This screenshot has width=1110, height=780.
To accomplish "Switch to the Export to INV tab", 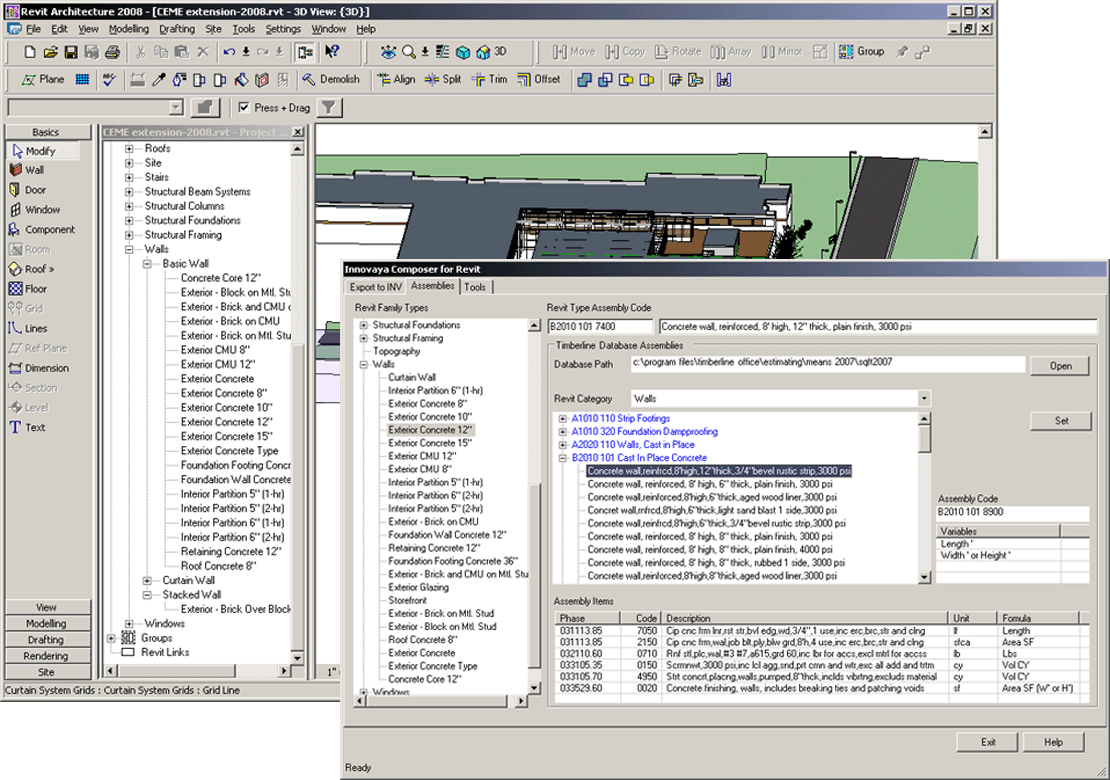I will (375, 287).
